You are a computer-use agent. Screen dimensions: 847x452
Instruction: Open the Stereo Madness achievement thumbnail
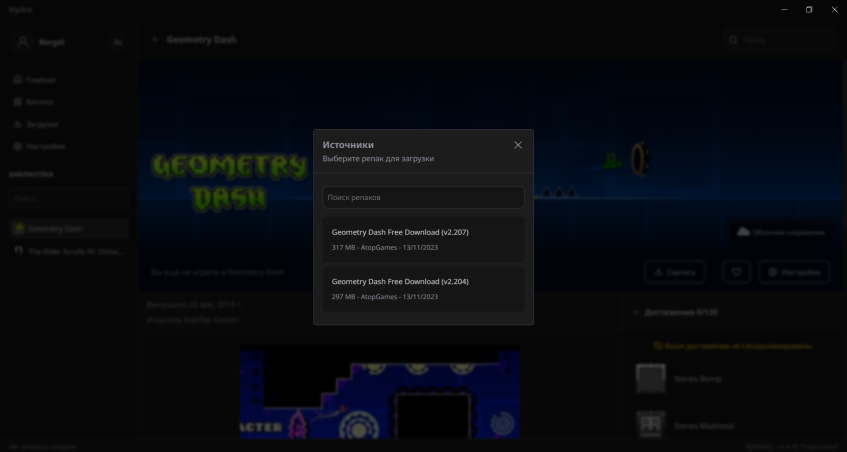650,426
